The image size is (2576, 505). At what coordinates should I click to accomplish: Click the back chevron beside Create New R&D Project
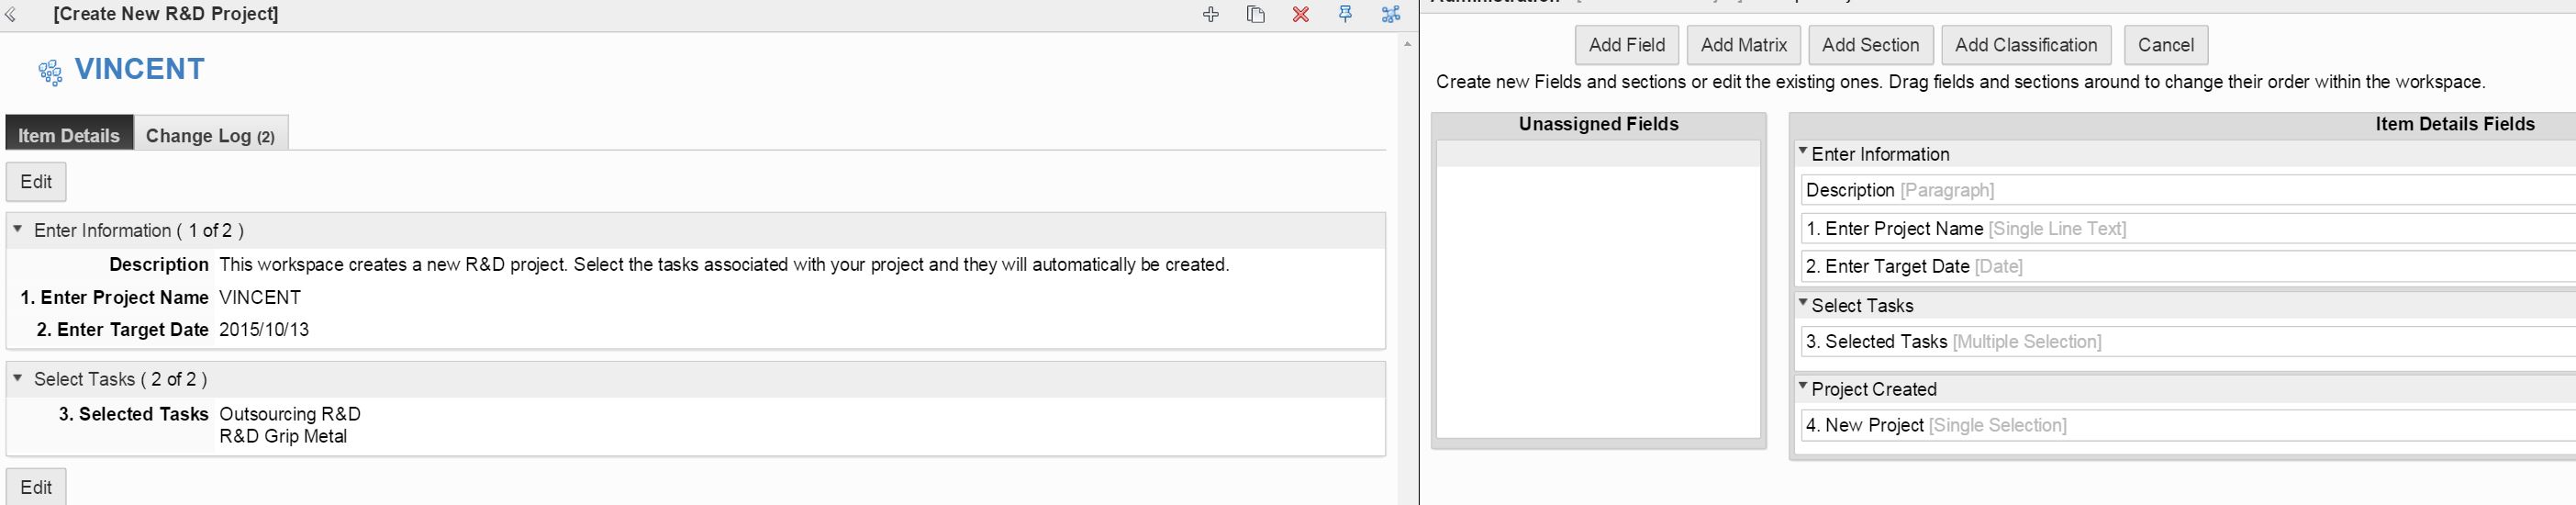[x=11, y=15]
